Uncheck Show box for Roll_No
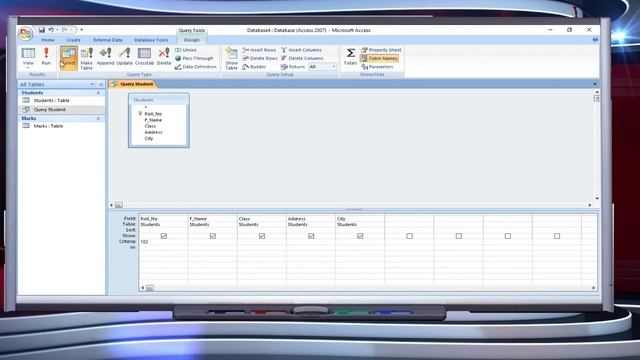This screenshot has width=640, height=360. coord(164,236)
